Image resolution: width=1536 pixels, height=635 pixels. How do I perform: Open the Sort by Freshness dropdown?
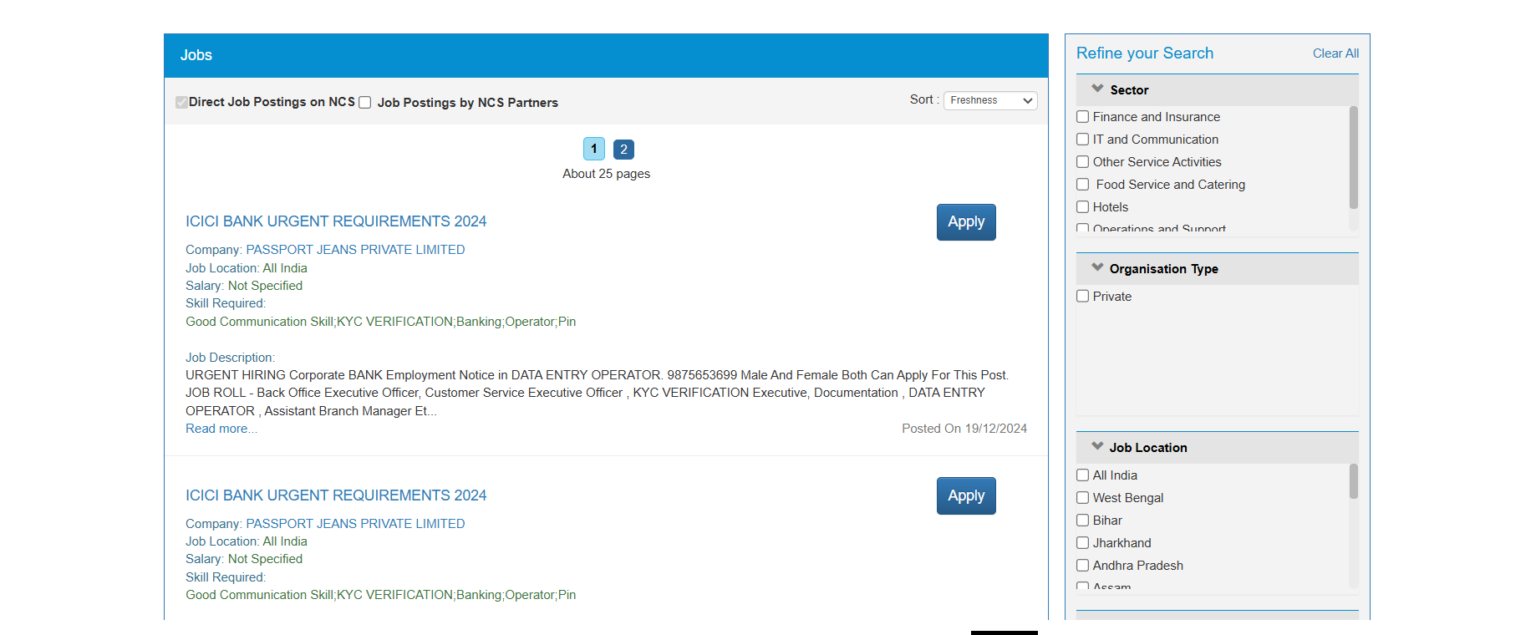click(990, 100)
